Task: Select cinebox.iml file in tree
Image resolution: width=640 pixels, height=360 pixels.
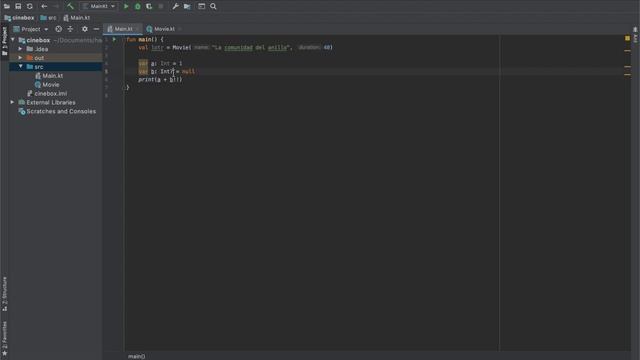Action: click(47, 93)
